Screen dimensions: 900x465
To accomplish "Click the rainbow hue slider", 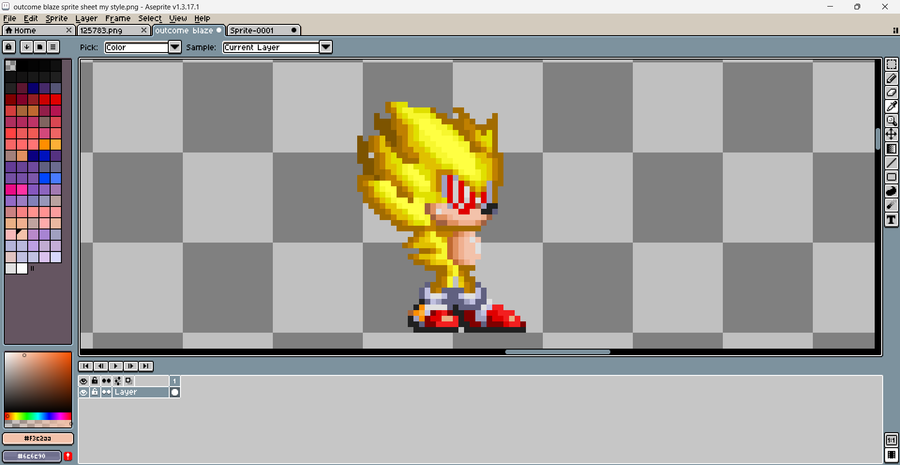I will click(38, 416).
